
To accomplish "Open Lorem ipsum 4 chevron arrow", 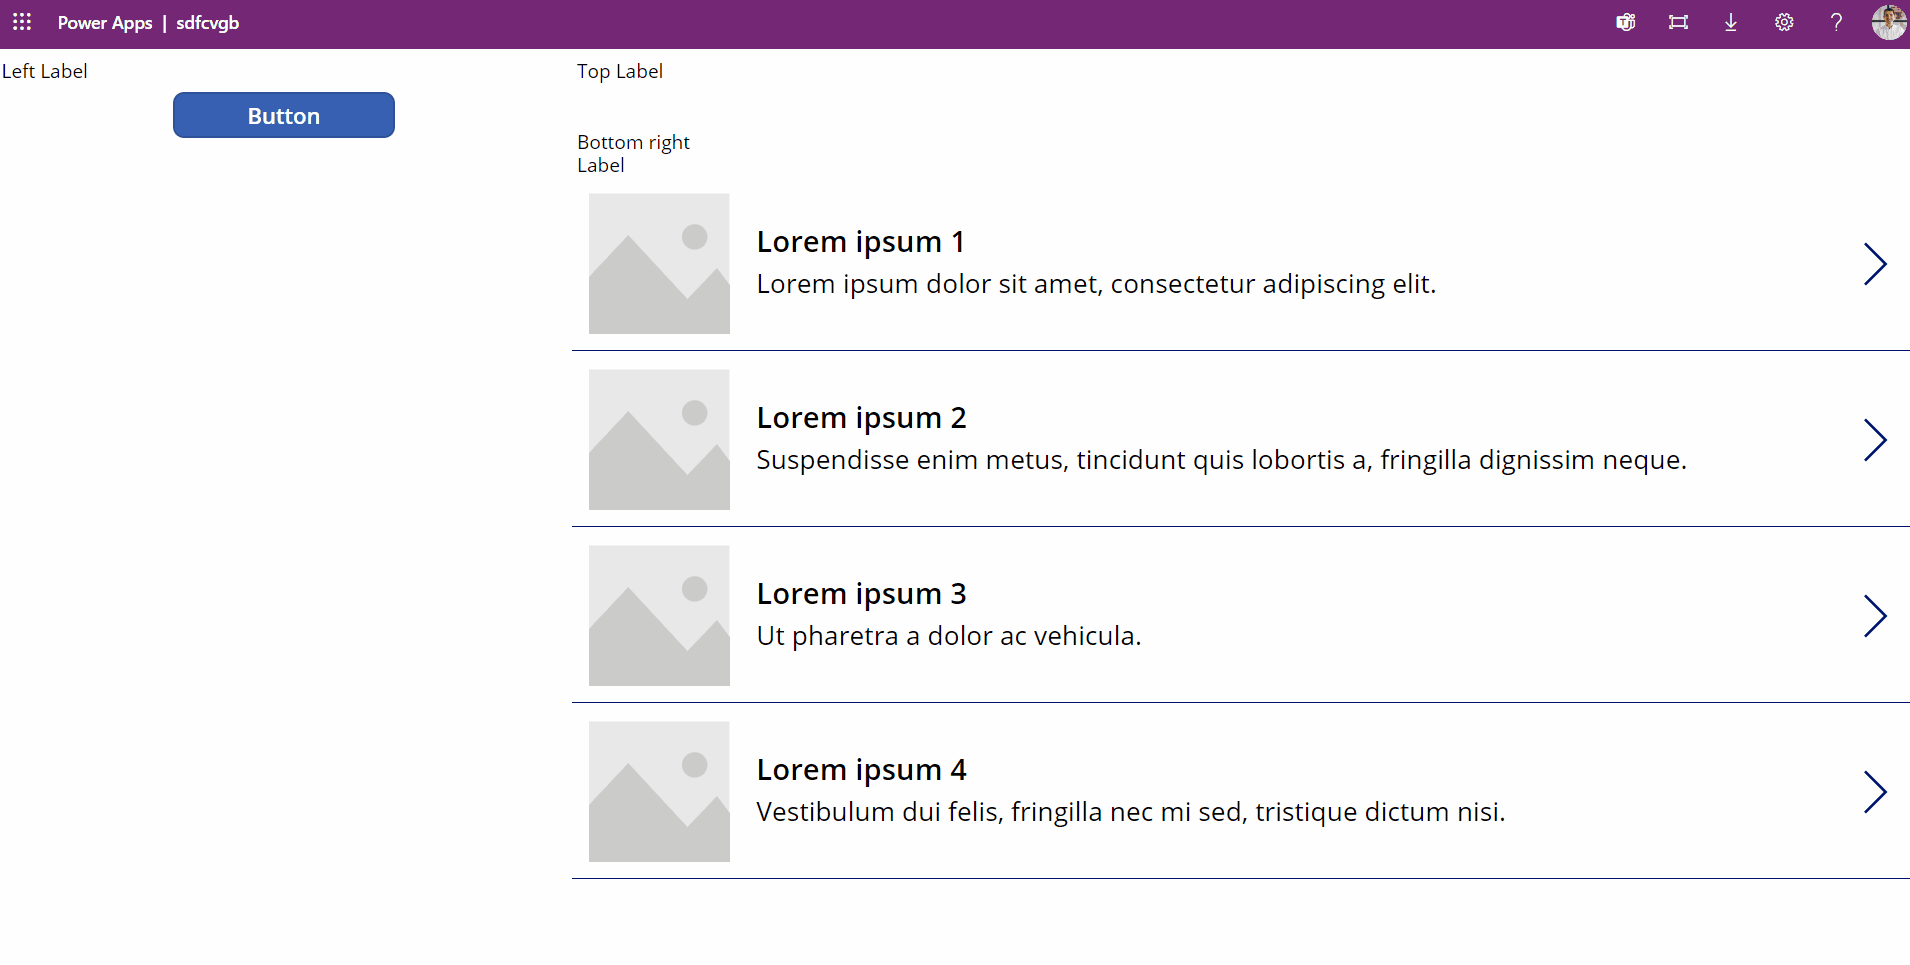I will tap(1875, 792).
